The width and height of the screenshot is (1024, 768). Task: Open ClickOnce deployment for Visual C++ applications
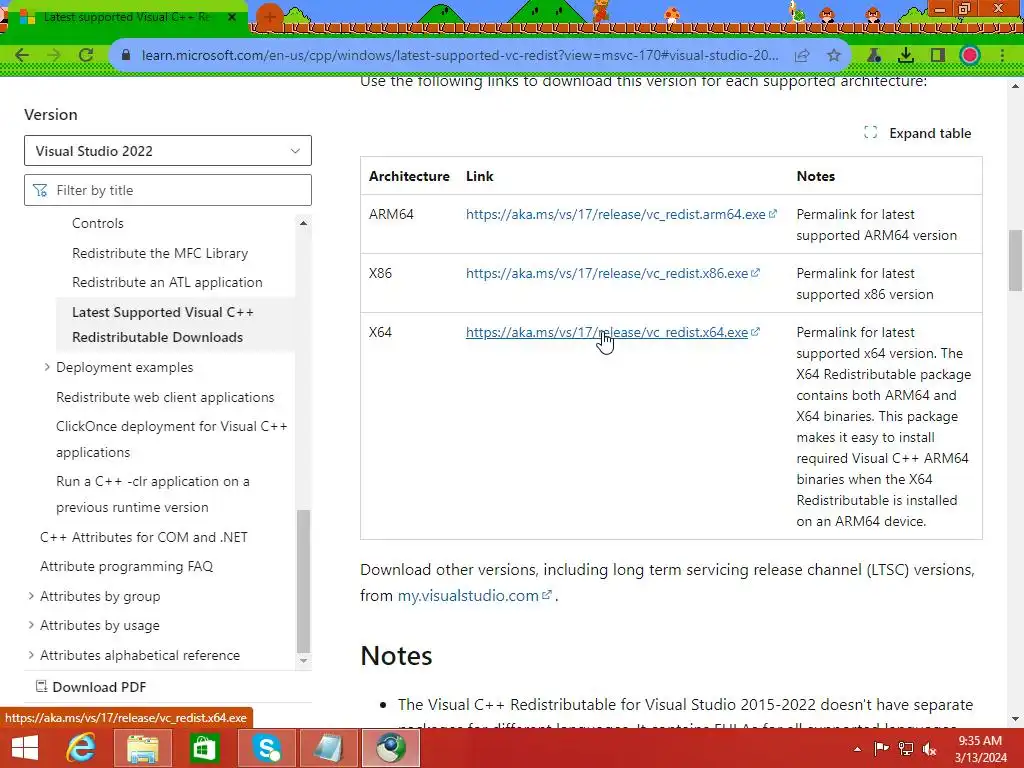[172, 439]
